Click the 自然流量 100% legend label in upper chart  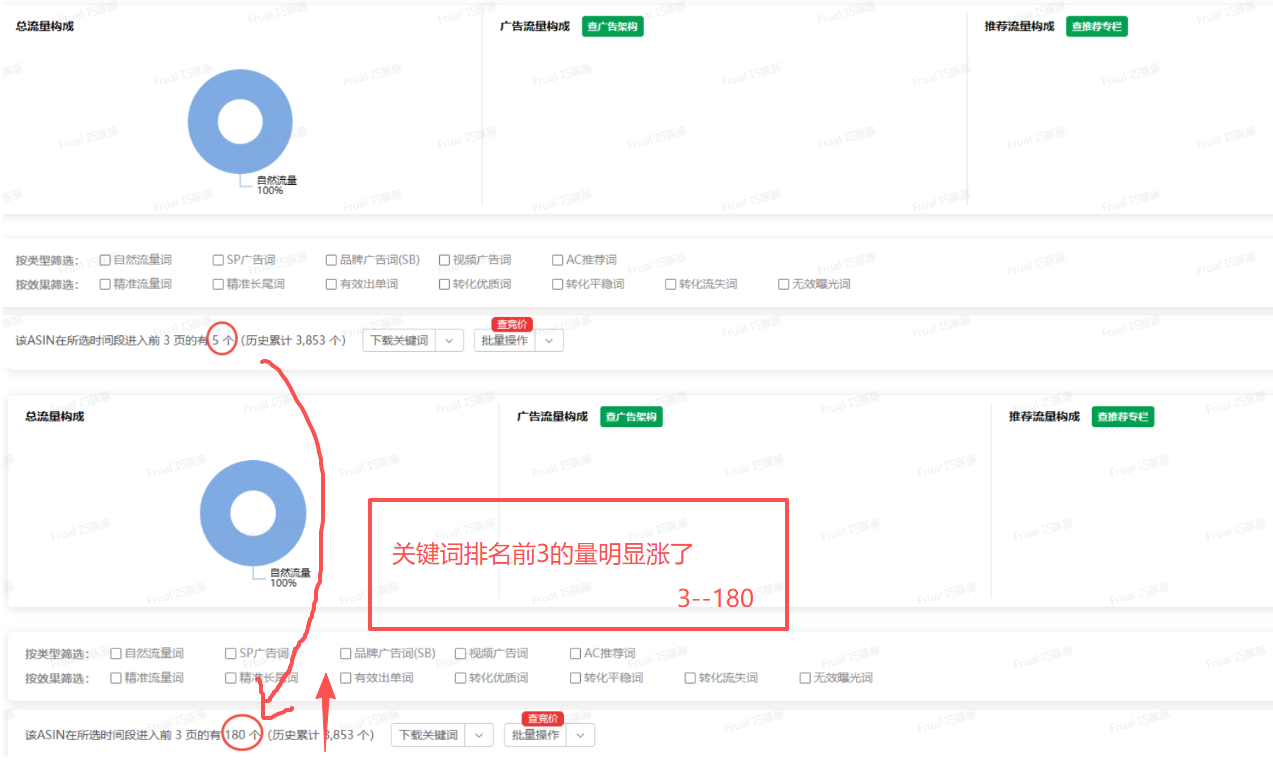tap(276, 185)
